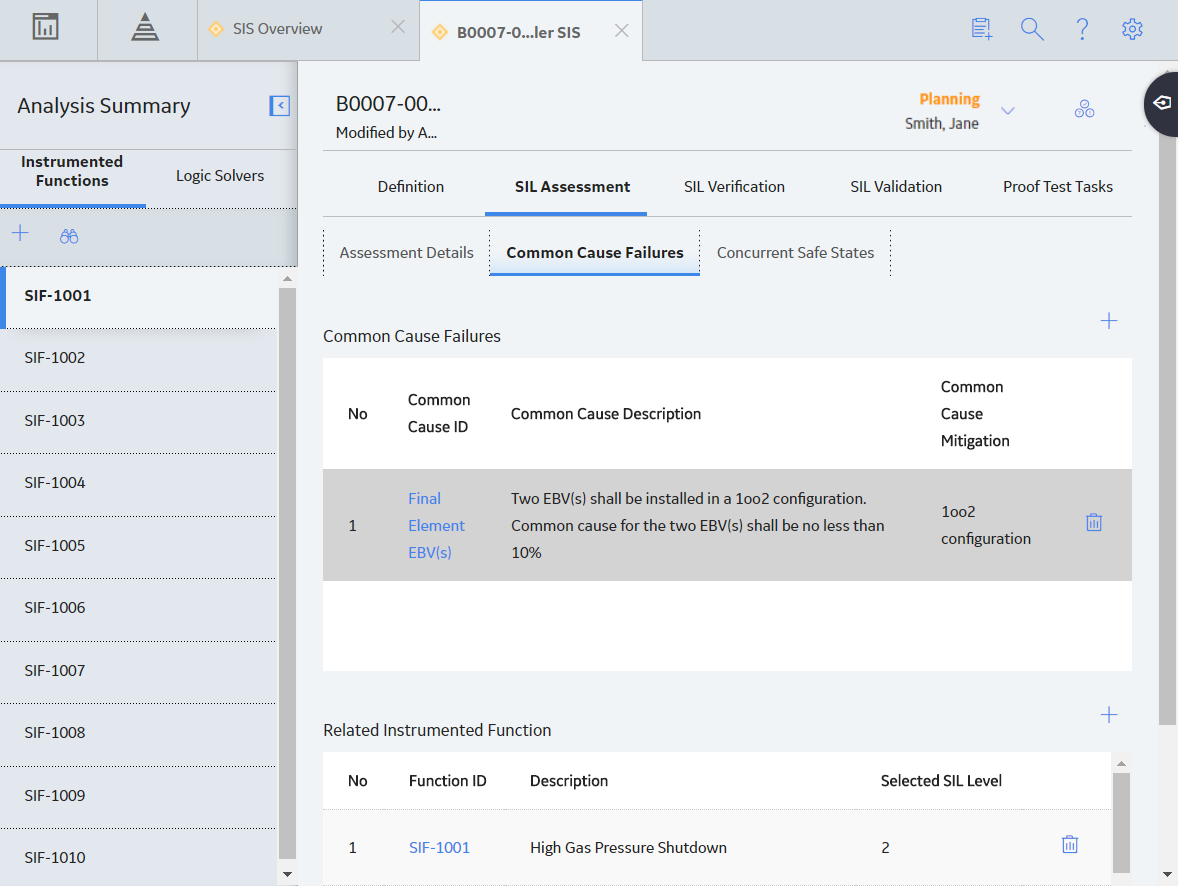Click the search magnifier icon
Image resolution: width=1178 pixels, height=886 pixels.
click(x=1032, y=29)
